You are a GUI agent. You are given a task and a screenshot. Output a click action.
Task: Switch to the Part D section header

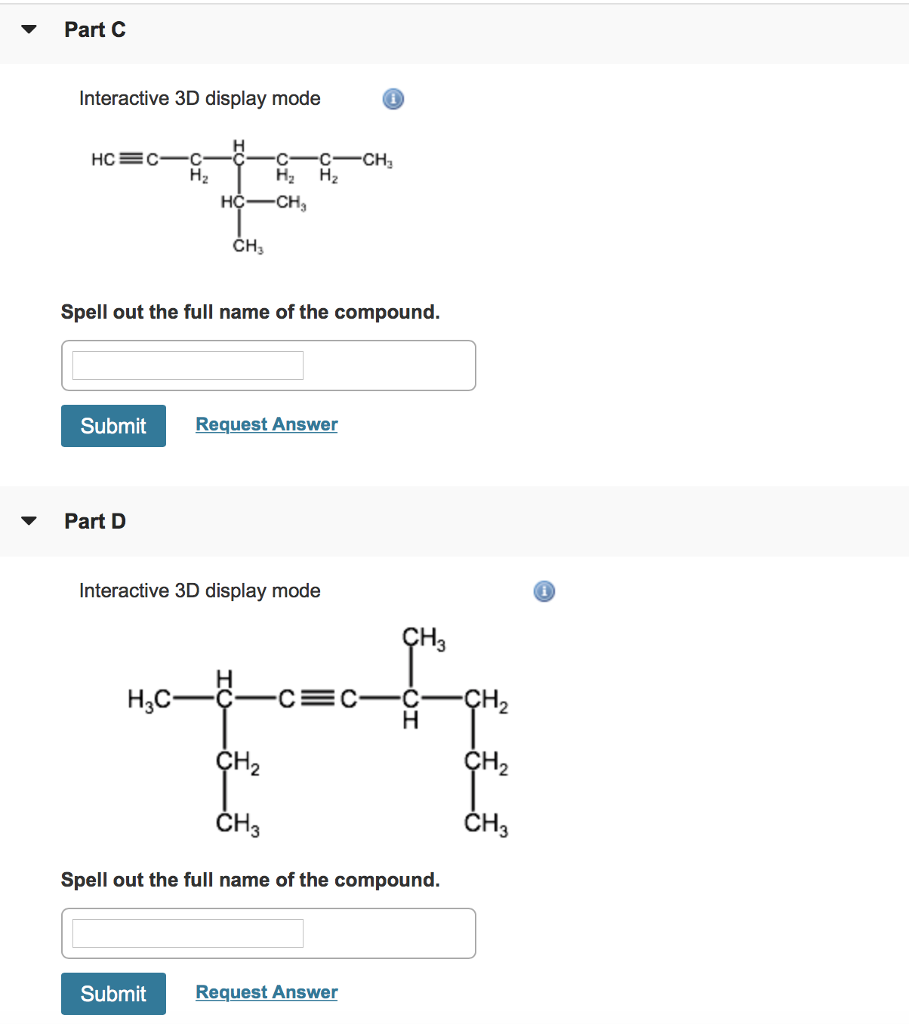click(95, 521)
